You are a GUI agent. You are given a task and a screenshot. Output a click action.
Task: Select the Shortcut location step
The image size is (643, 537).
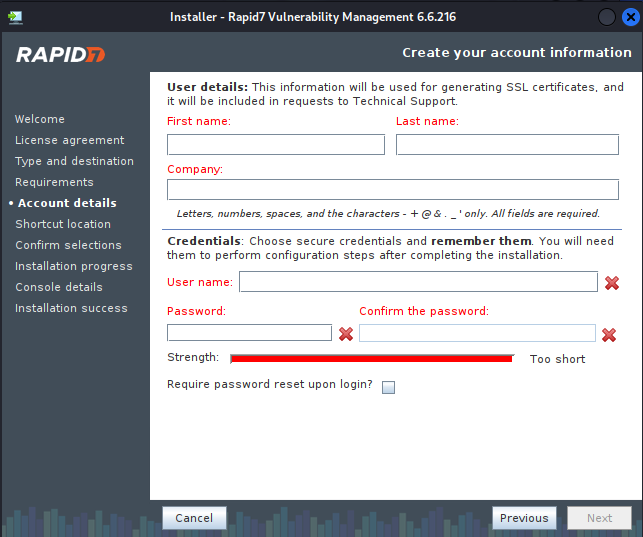click(63, 224)
